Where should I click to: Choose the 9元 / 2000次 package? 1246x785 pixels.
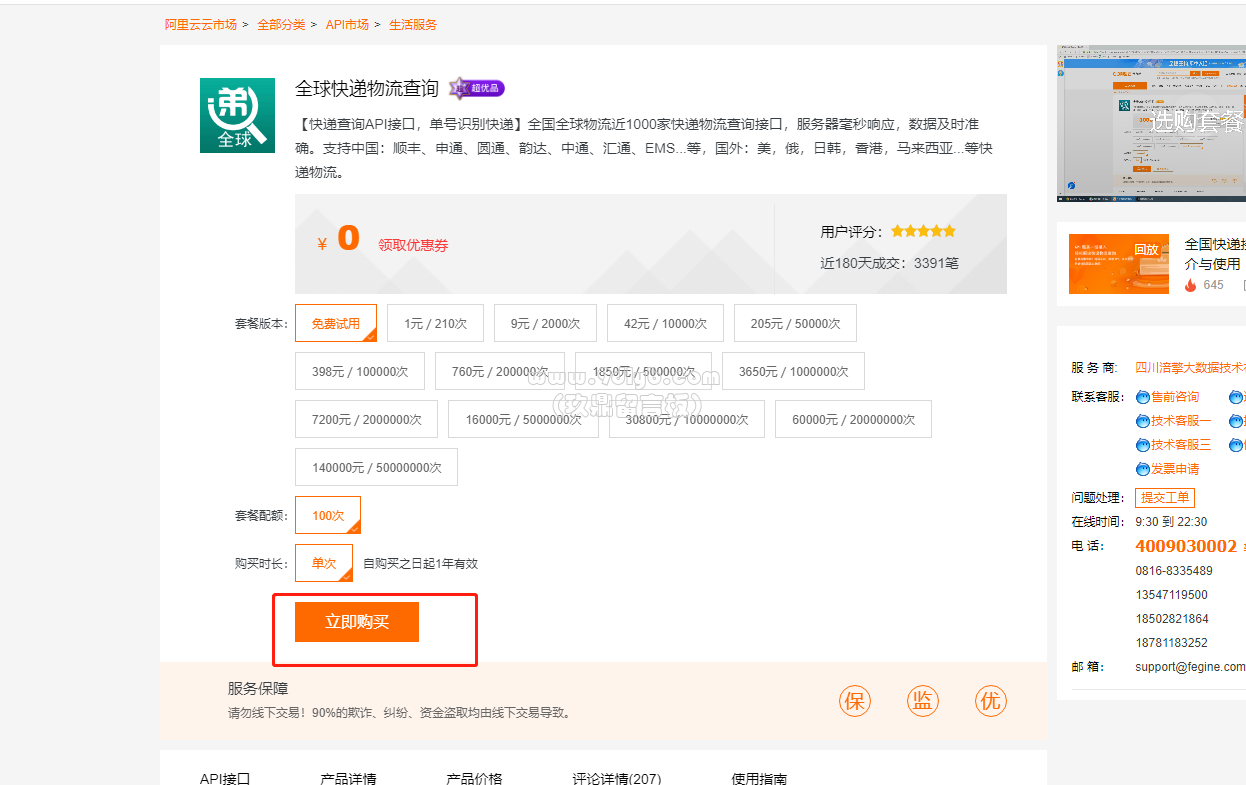[x=545, y=323]
